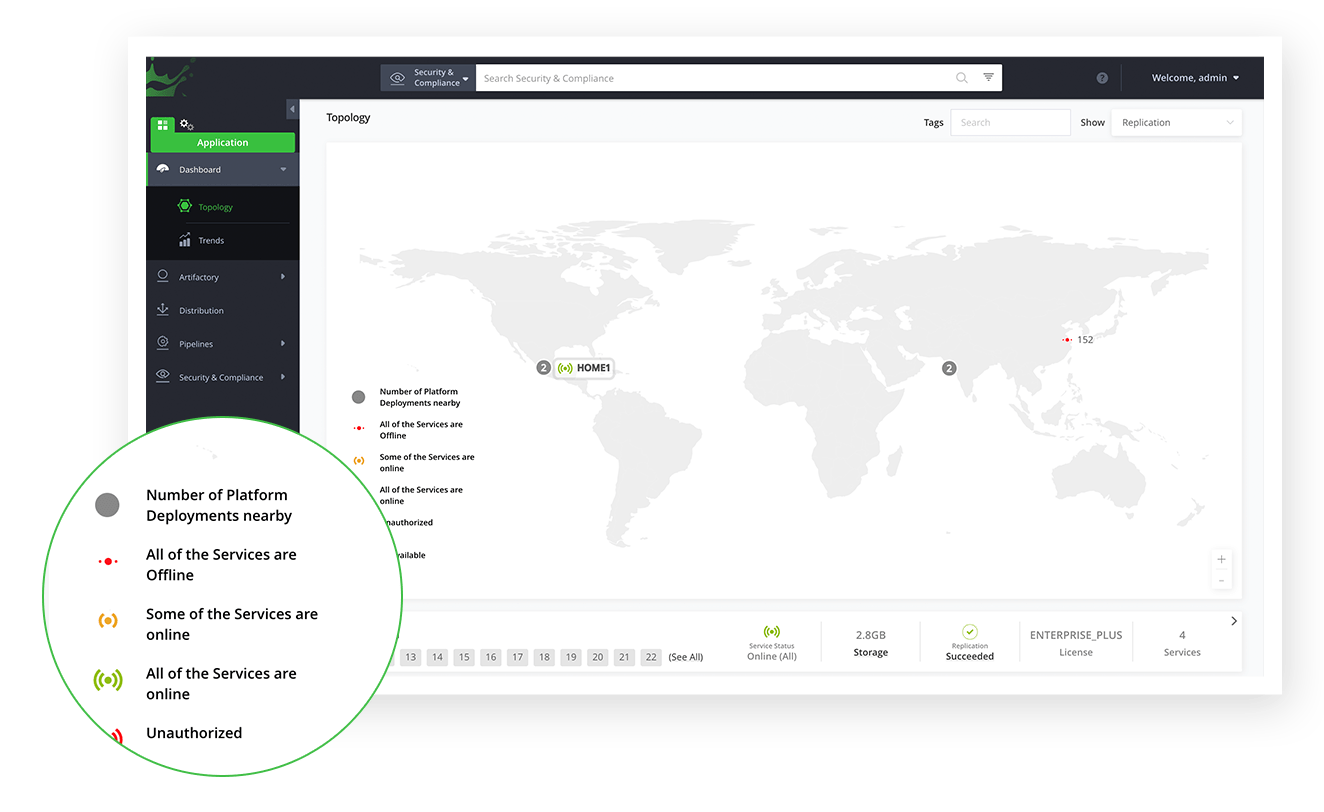Select tag number 14
The width and height of the screenshot is (1324, 812).
click(437, 657)
